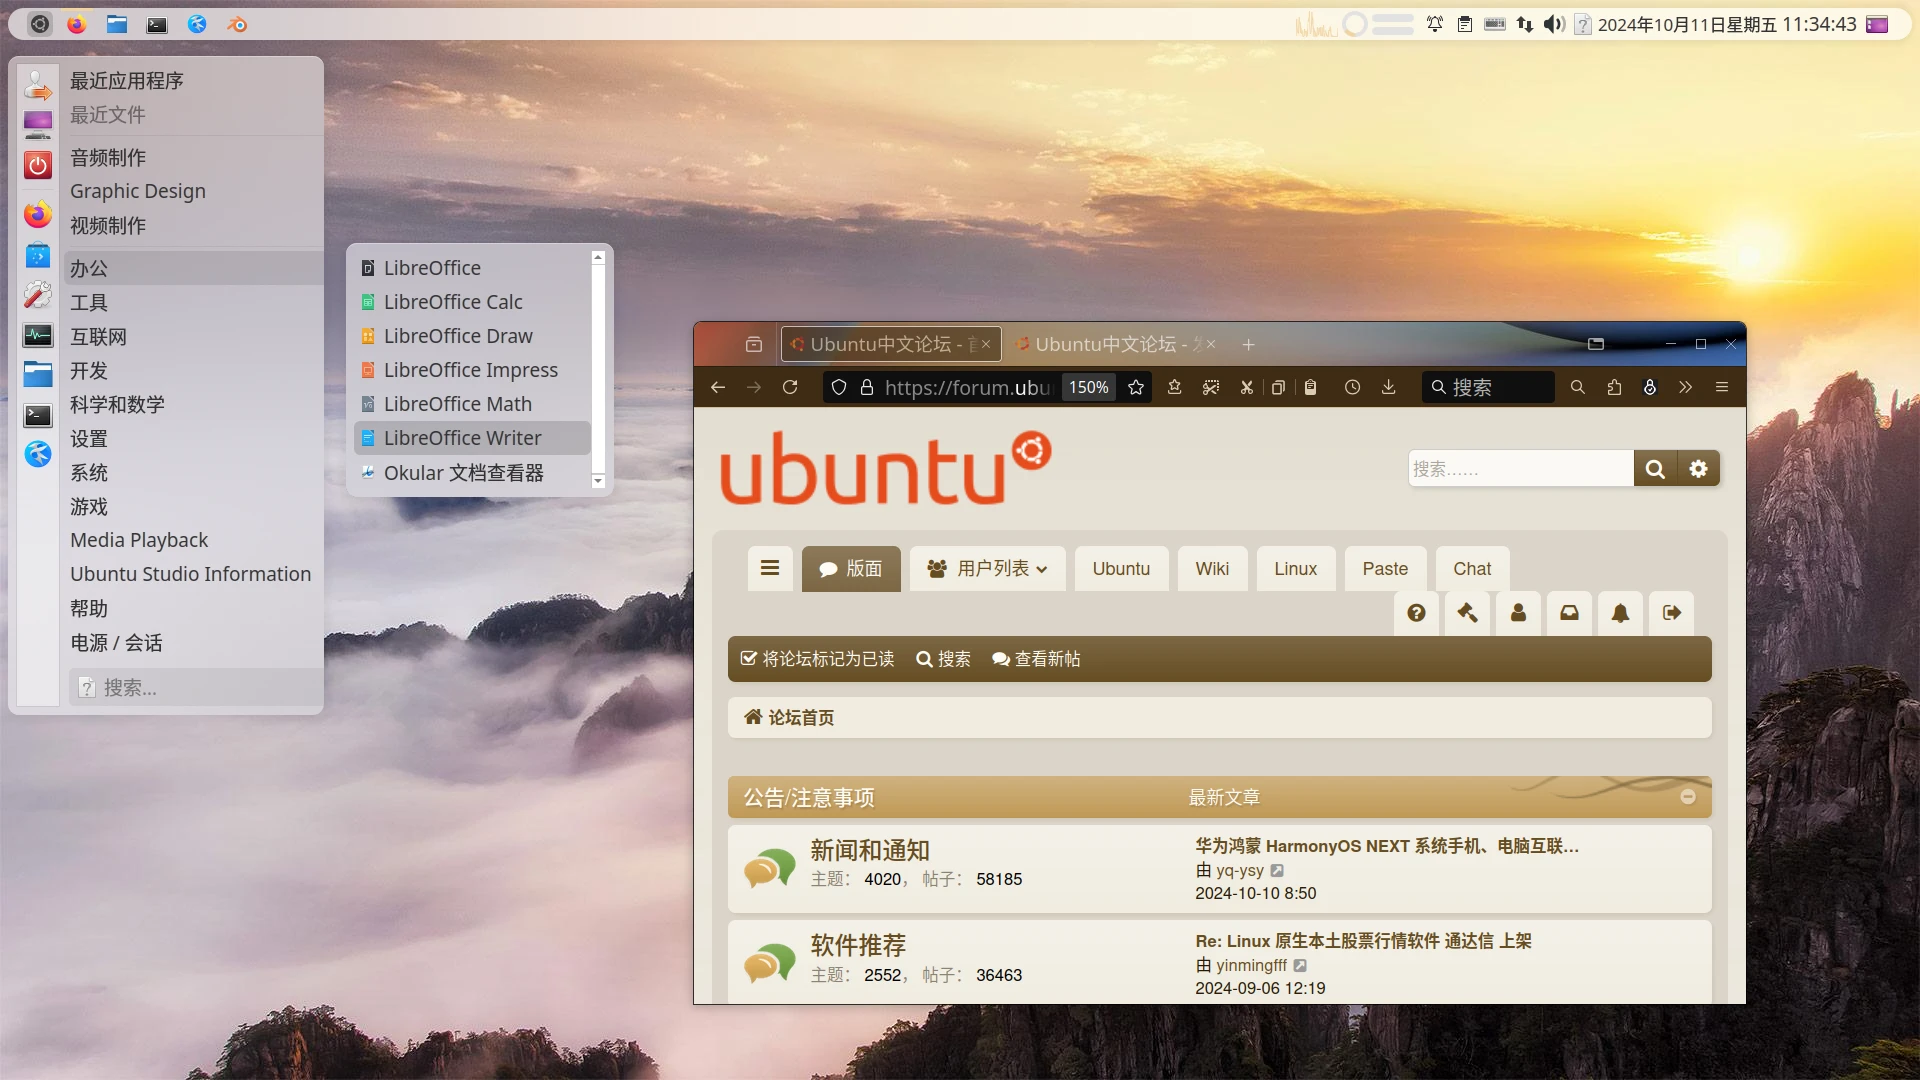This screenshot has width=1920, height=1080.
Task: Click the application menu 搜索 field
Action: (x=195, y=688)
